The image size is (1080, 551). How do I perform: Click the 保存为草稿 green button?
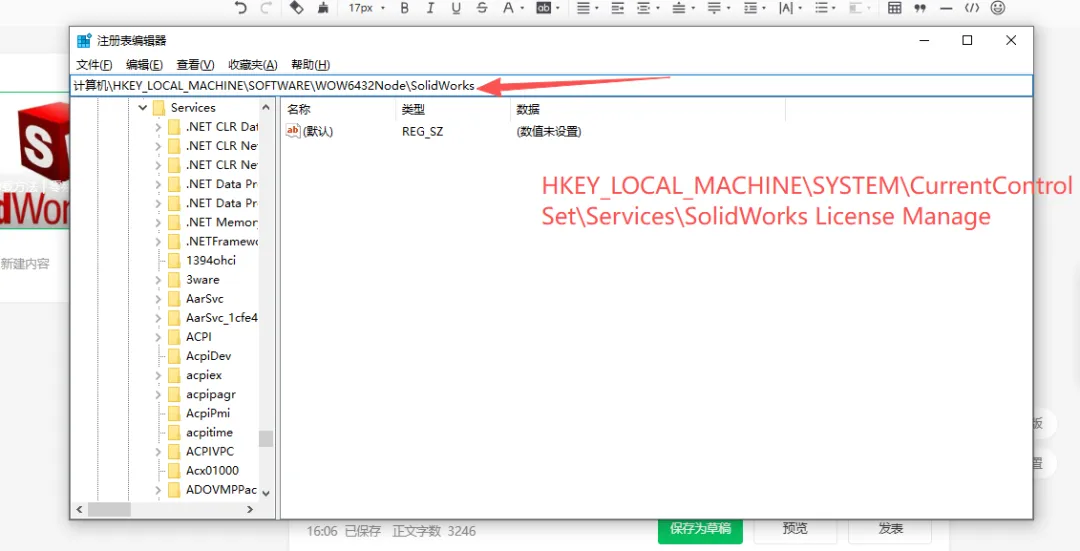click(700, 529)
